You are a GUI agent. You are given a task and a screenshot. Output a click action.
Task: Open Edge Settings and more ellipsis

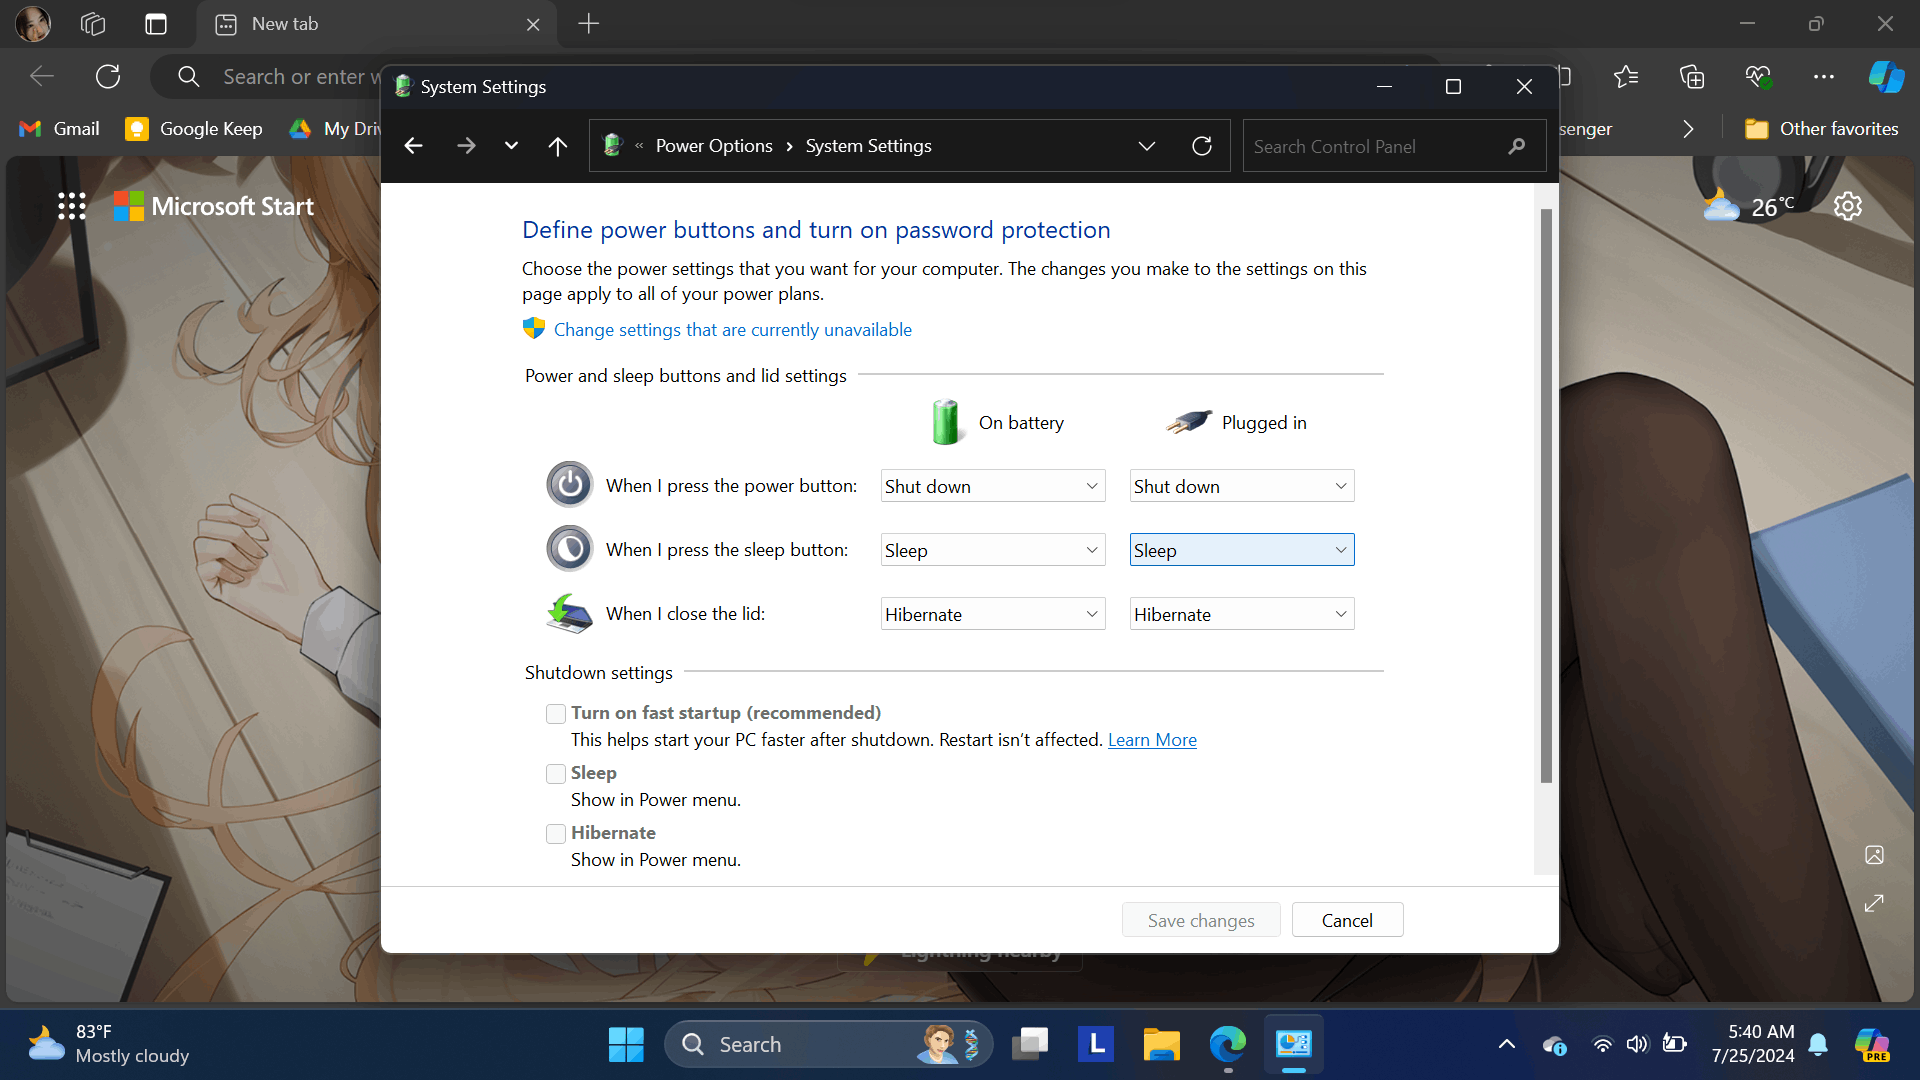coord(1824,76)
